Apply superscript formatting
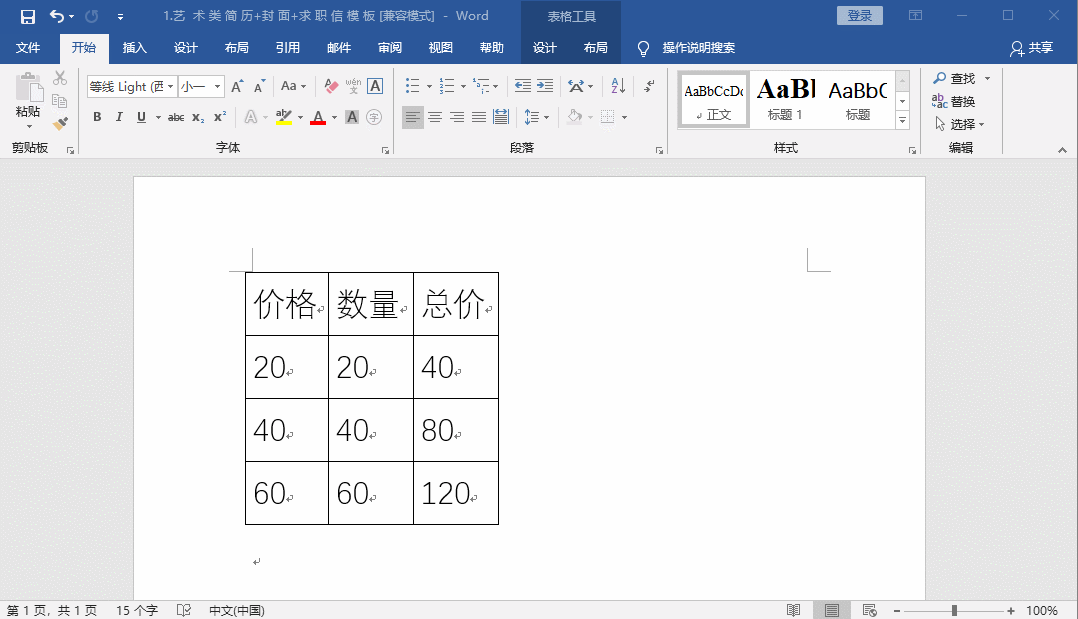1078x619 pixels. 219,117
